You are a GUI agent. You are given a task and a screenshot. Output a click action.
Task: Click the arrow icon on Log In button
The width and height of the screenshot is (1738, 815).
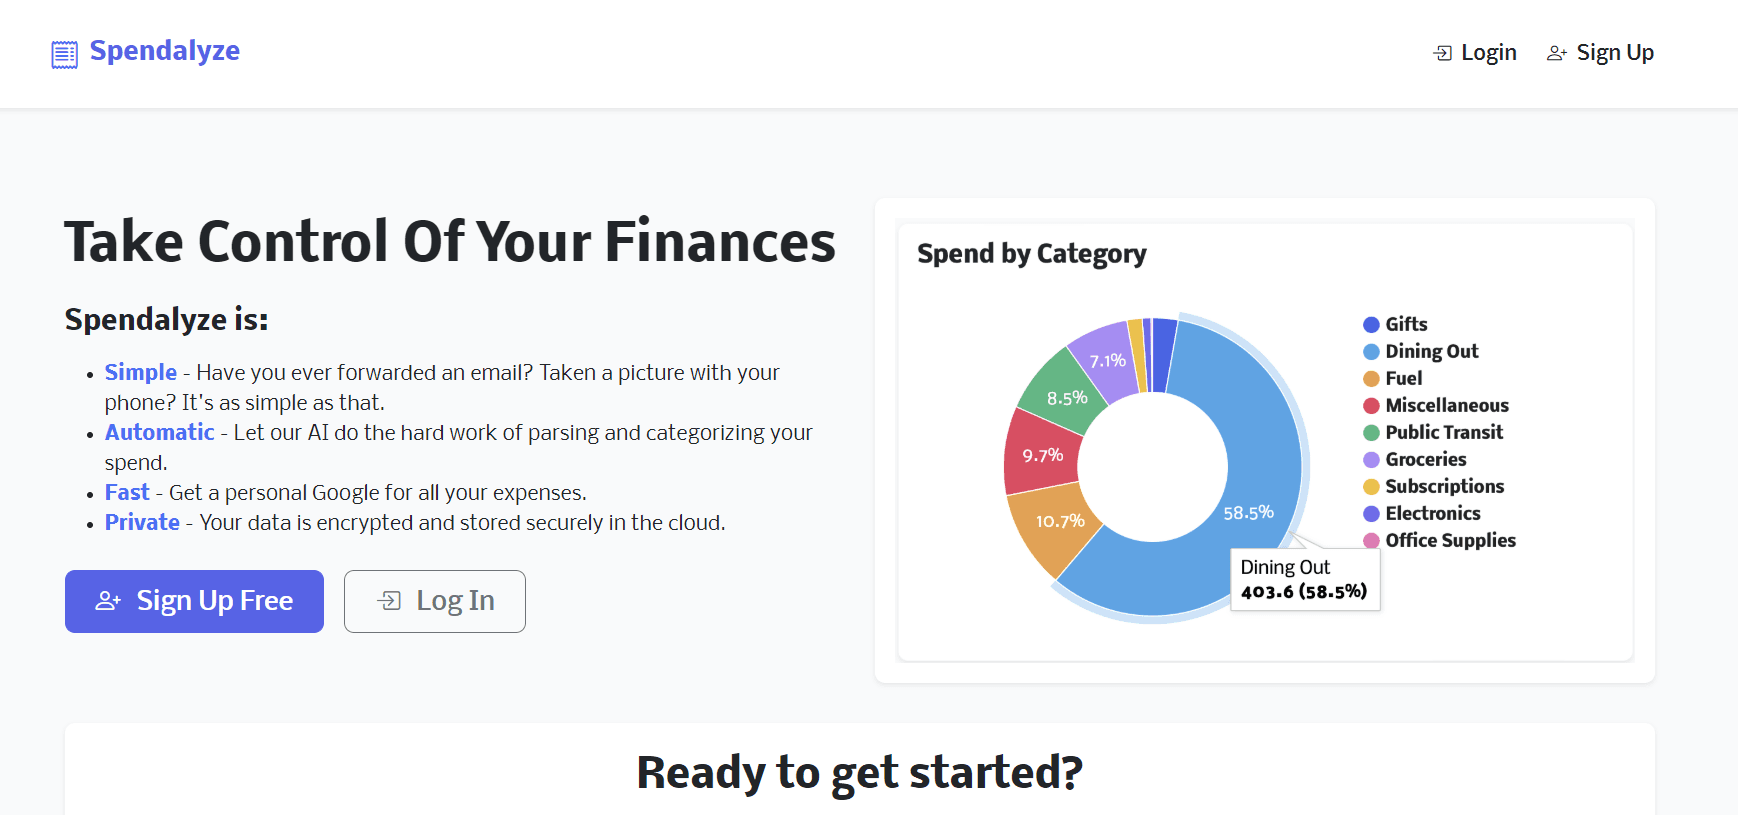tap(389, 601)
